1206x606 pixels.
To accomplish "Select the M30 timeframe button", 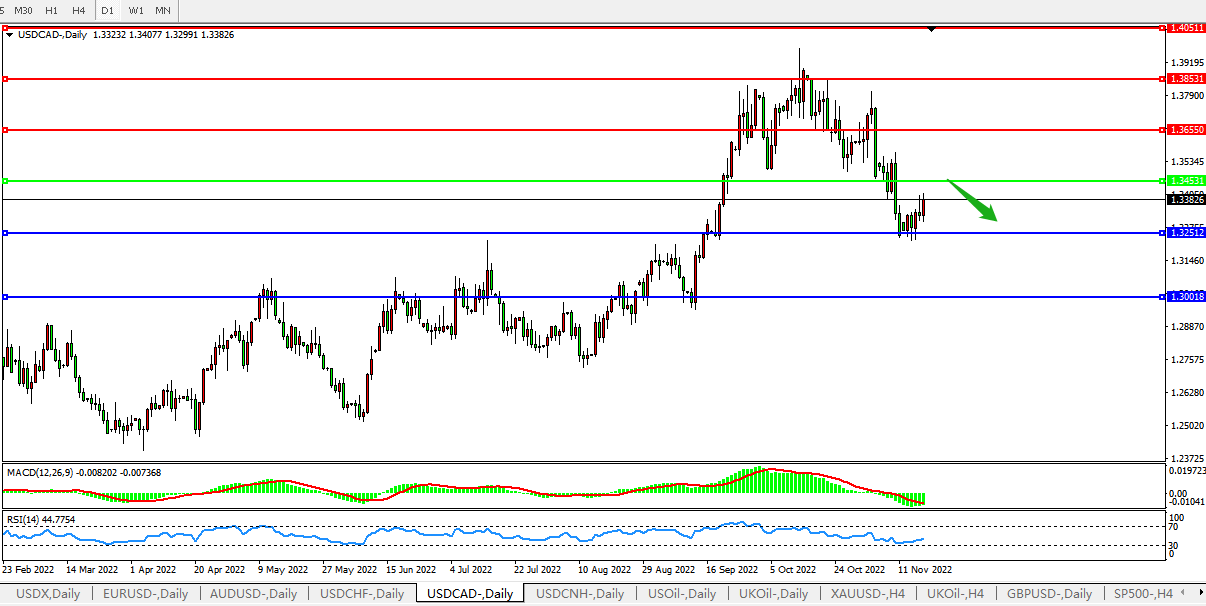I will [x=24, y=10].
